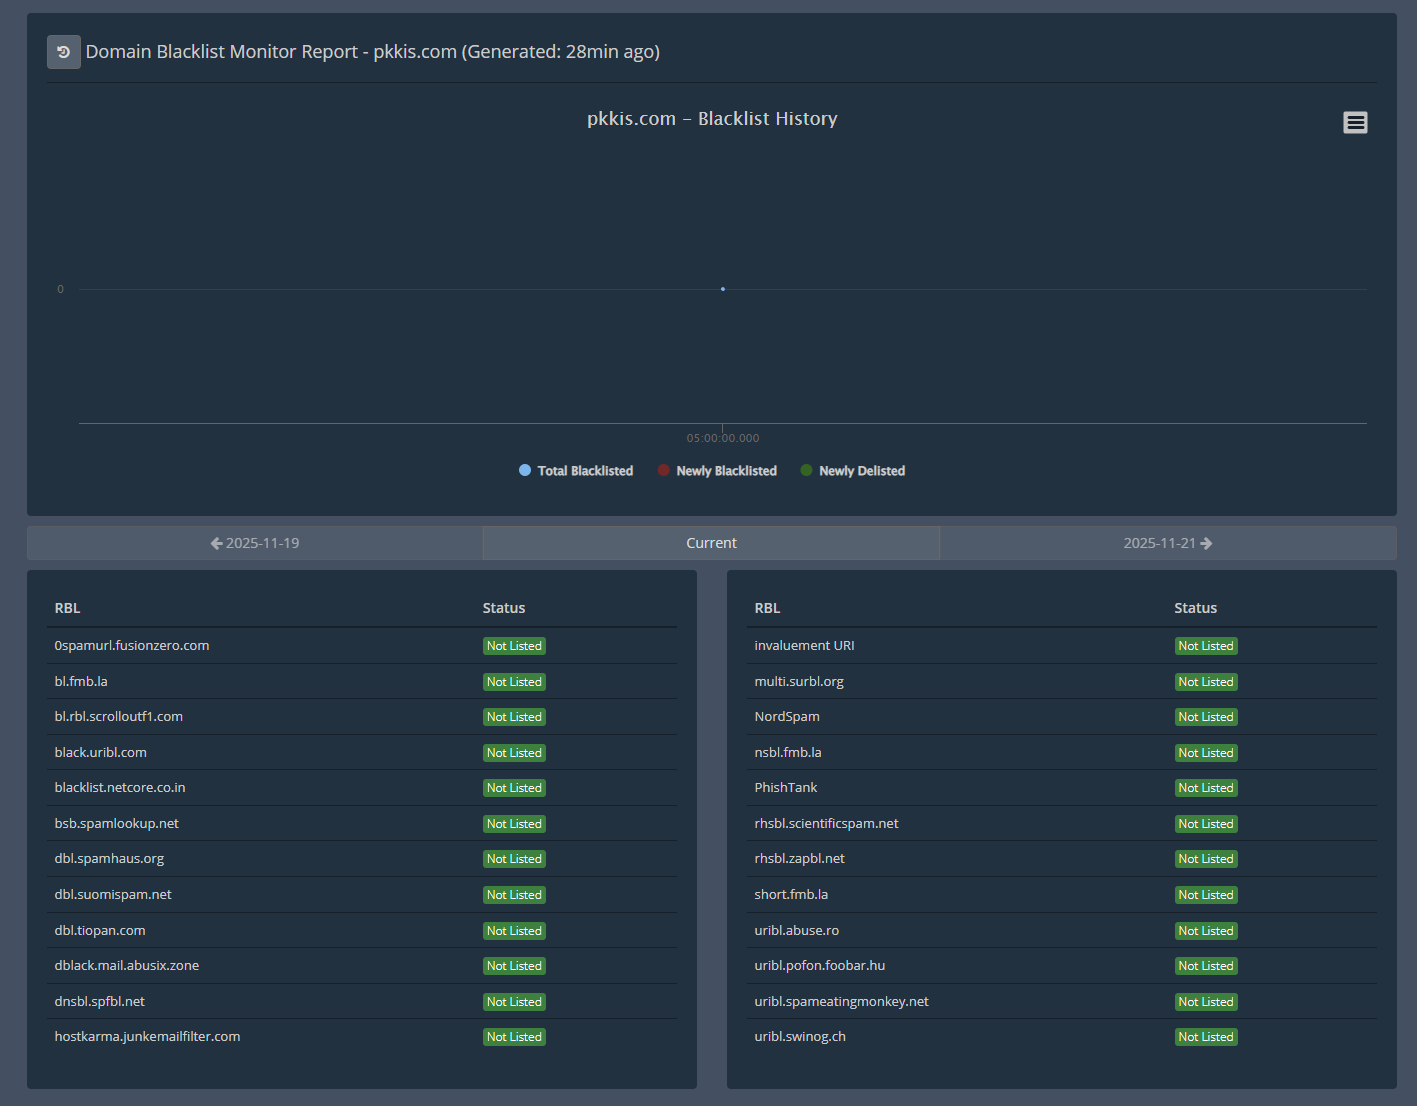Click the right table RBL column header
The width and height of the screenshot is (1417, 1106).
(x=767, y=608)
